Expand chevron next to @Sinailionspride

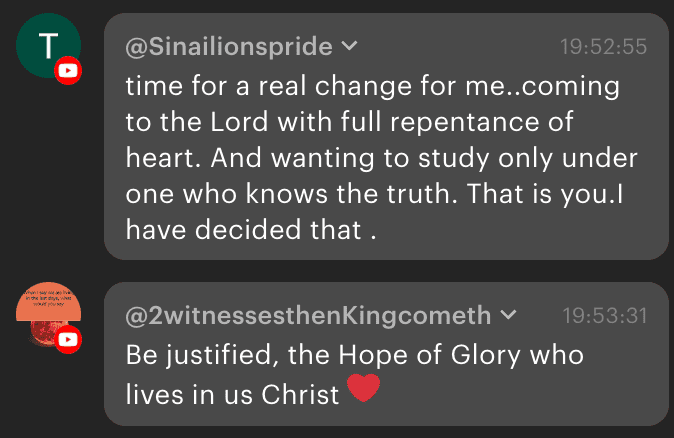pos(349,46)
